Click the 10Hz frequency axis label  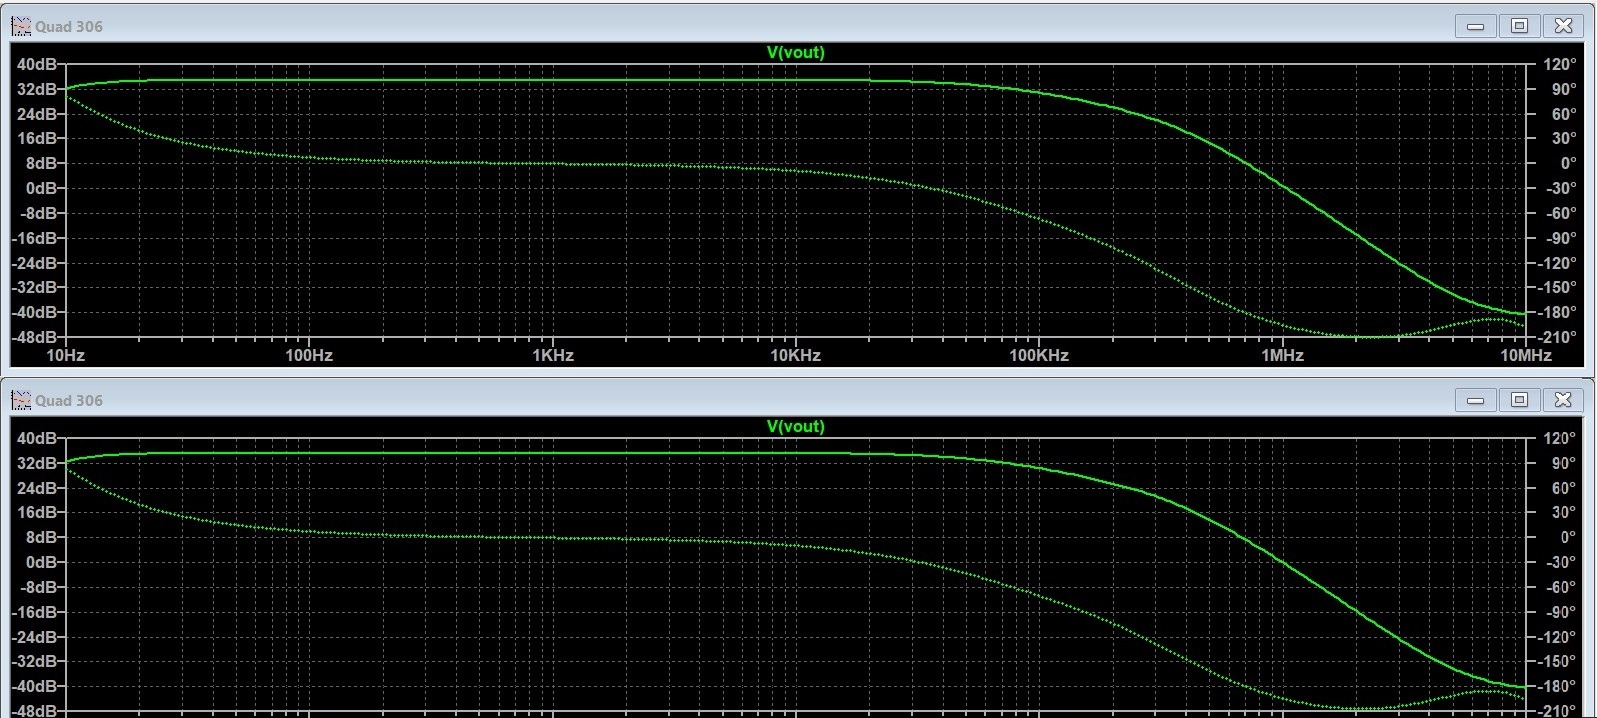coord(65,355)
